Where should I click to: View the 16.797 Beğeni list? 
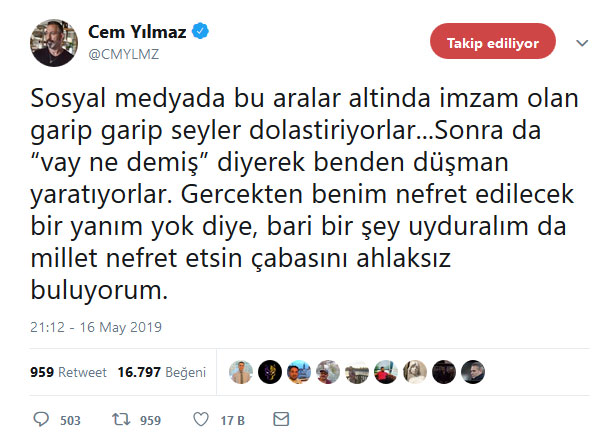pos(161,372)
